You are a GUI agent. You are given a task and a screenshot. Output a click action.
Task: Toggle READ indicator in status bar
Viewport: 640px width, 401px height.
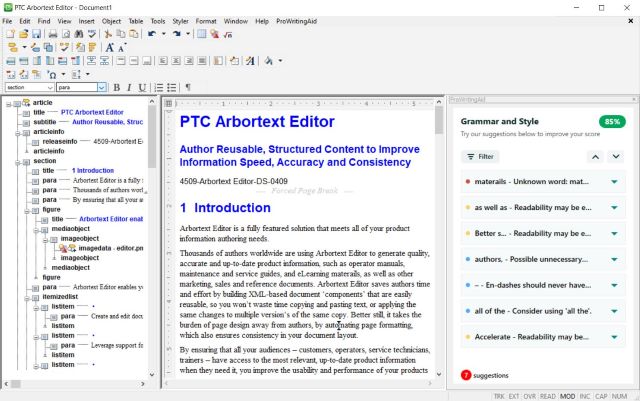tap(548, 396)
